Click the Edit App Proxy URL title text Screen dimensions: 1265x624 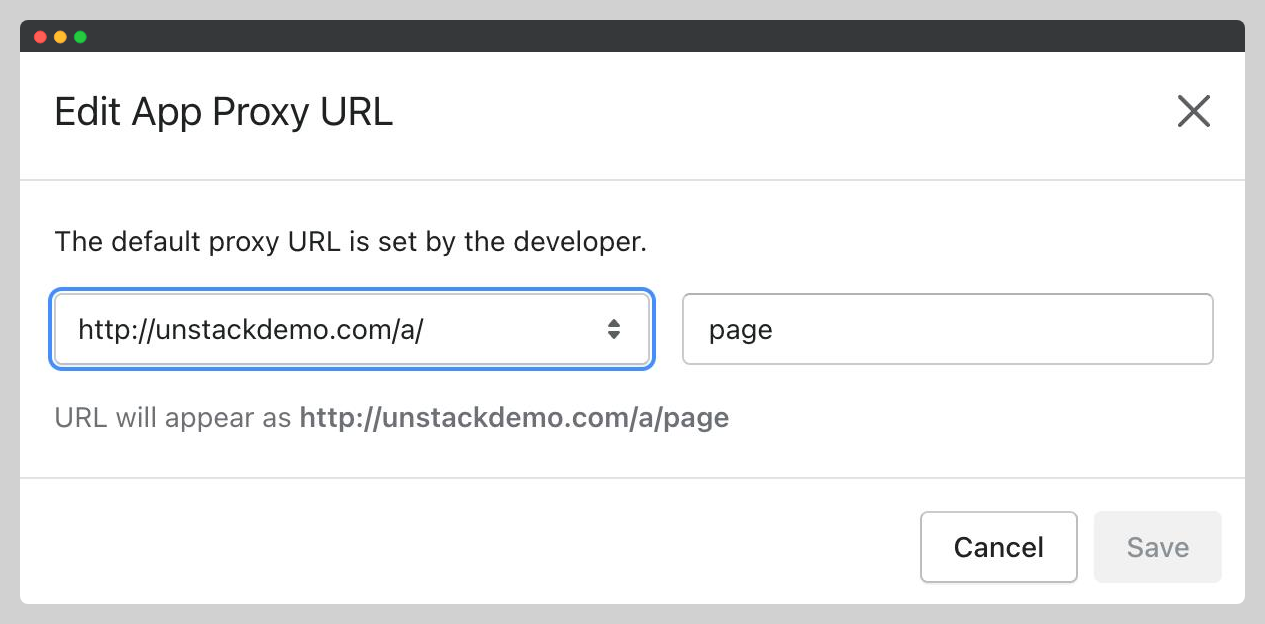pyautogui.click(x=222, y=112)
